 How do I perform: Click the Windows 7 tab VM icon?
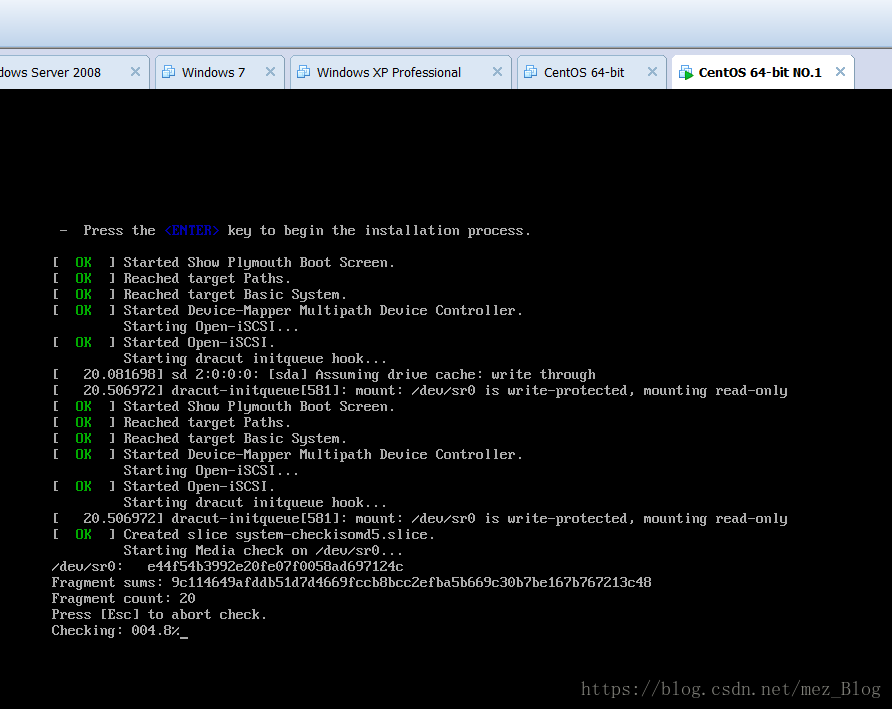[167, 72]
